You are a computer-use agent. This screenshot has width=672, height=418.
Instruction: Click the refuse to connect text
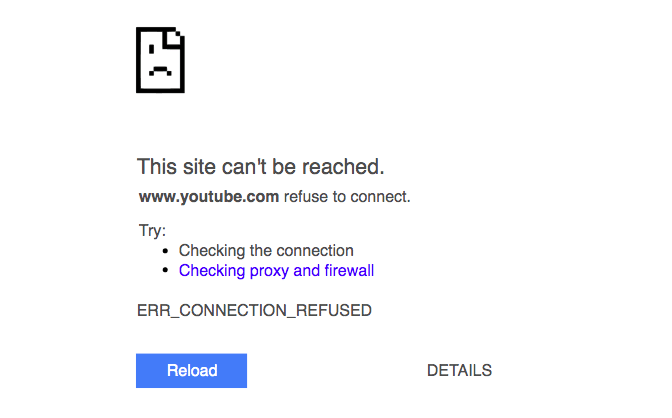347,197
